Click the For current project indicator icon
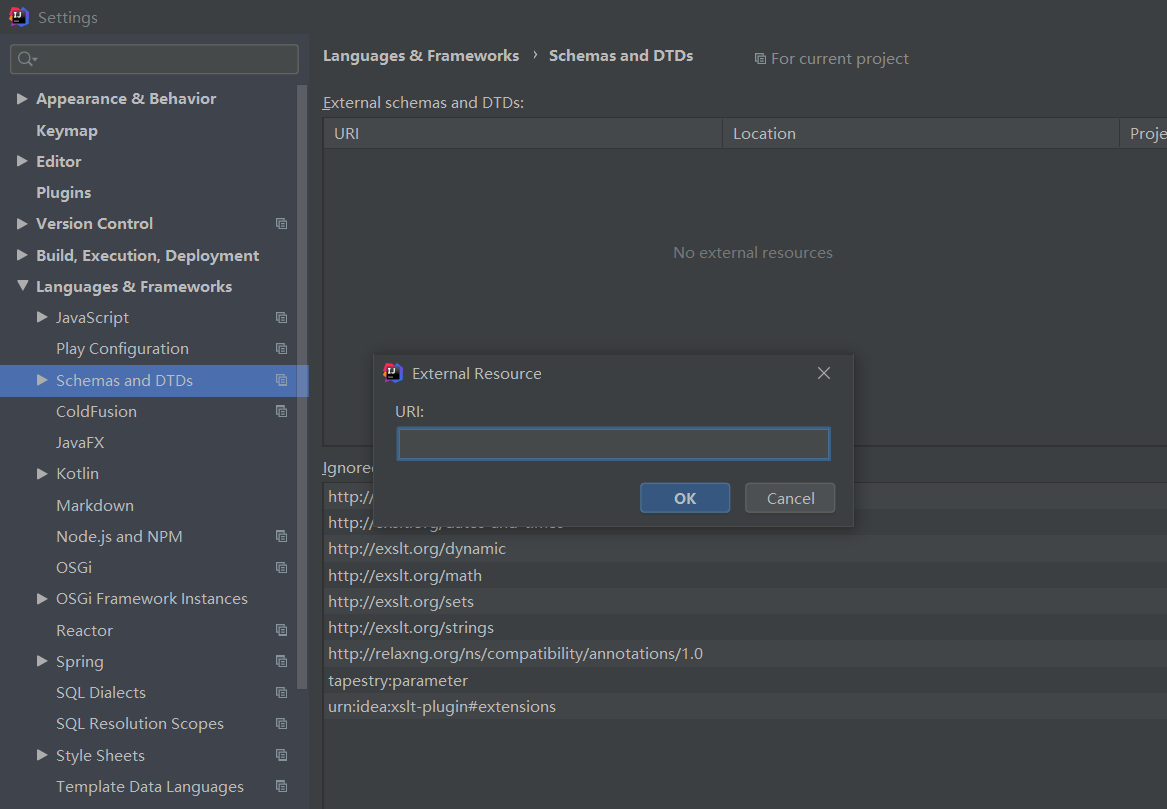Screen dimensions: 1167x809 [x=759, y=58]
